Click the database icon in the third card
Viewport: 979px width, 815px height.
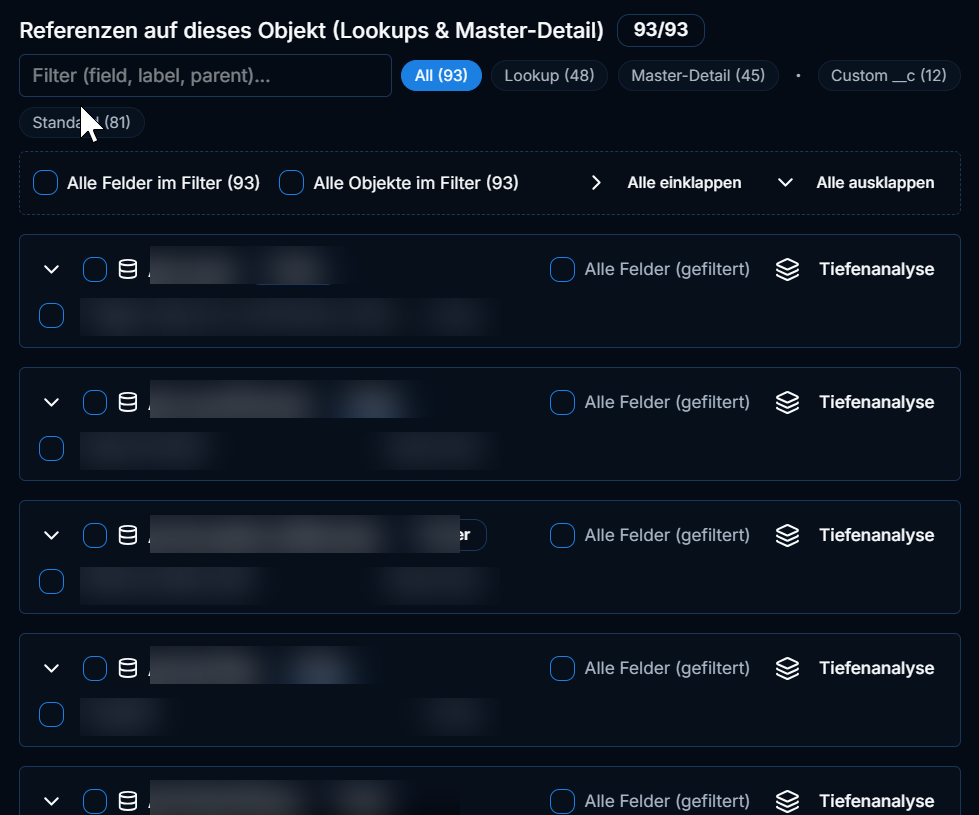pyautogui.click(x=128, y=536)
